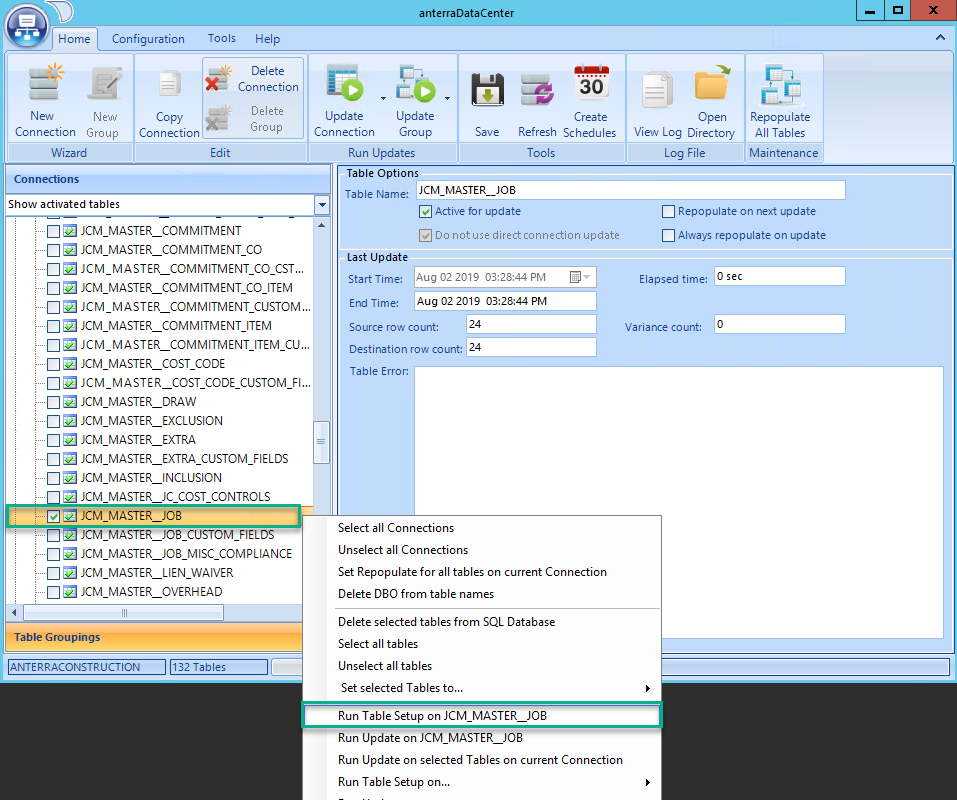Image resolution: width=957 pixels, height=800 pixels.
Task: Open the Update Connection dropdown arrow
Action: click(383, 98)
